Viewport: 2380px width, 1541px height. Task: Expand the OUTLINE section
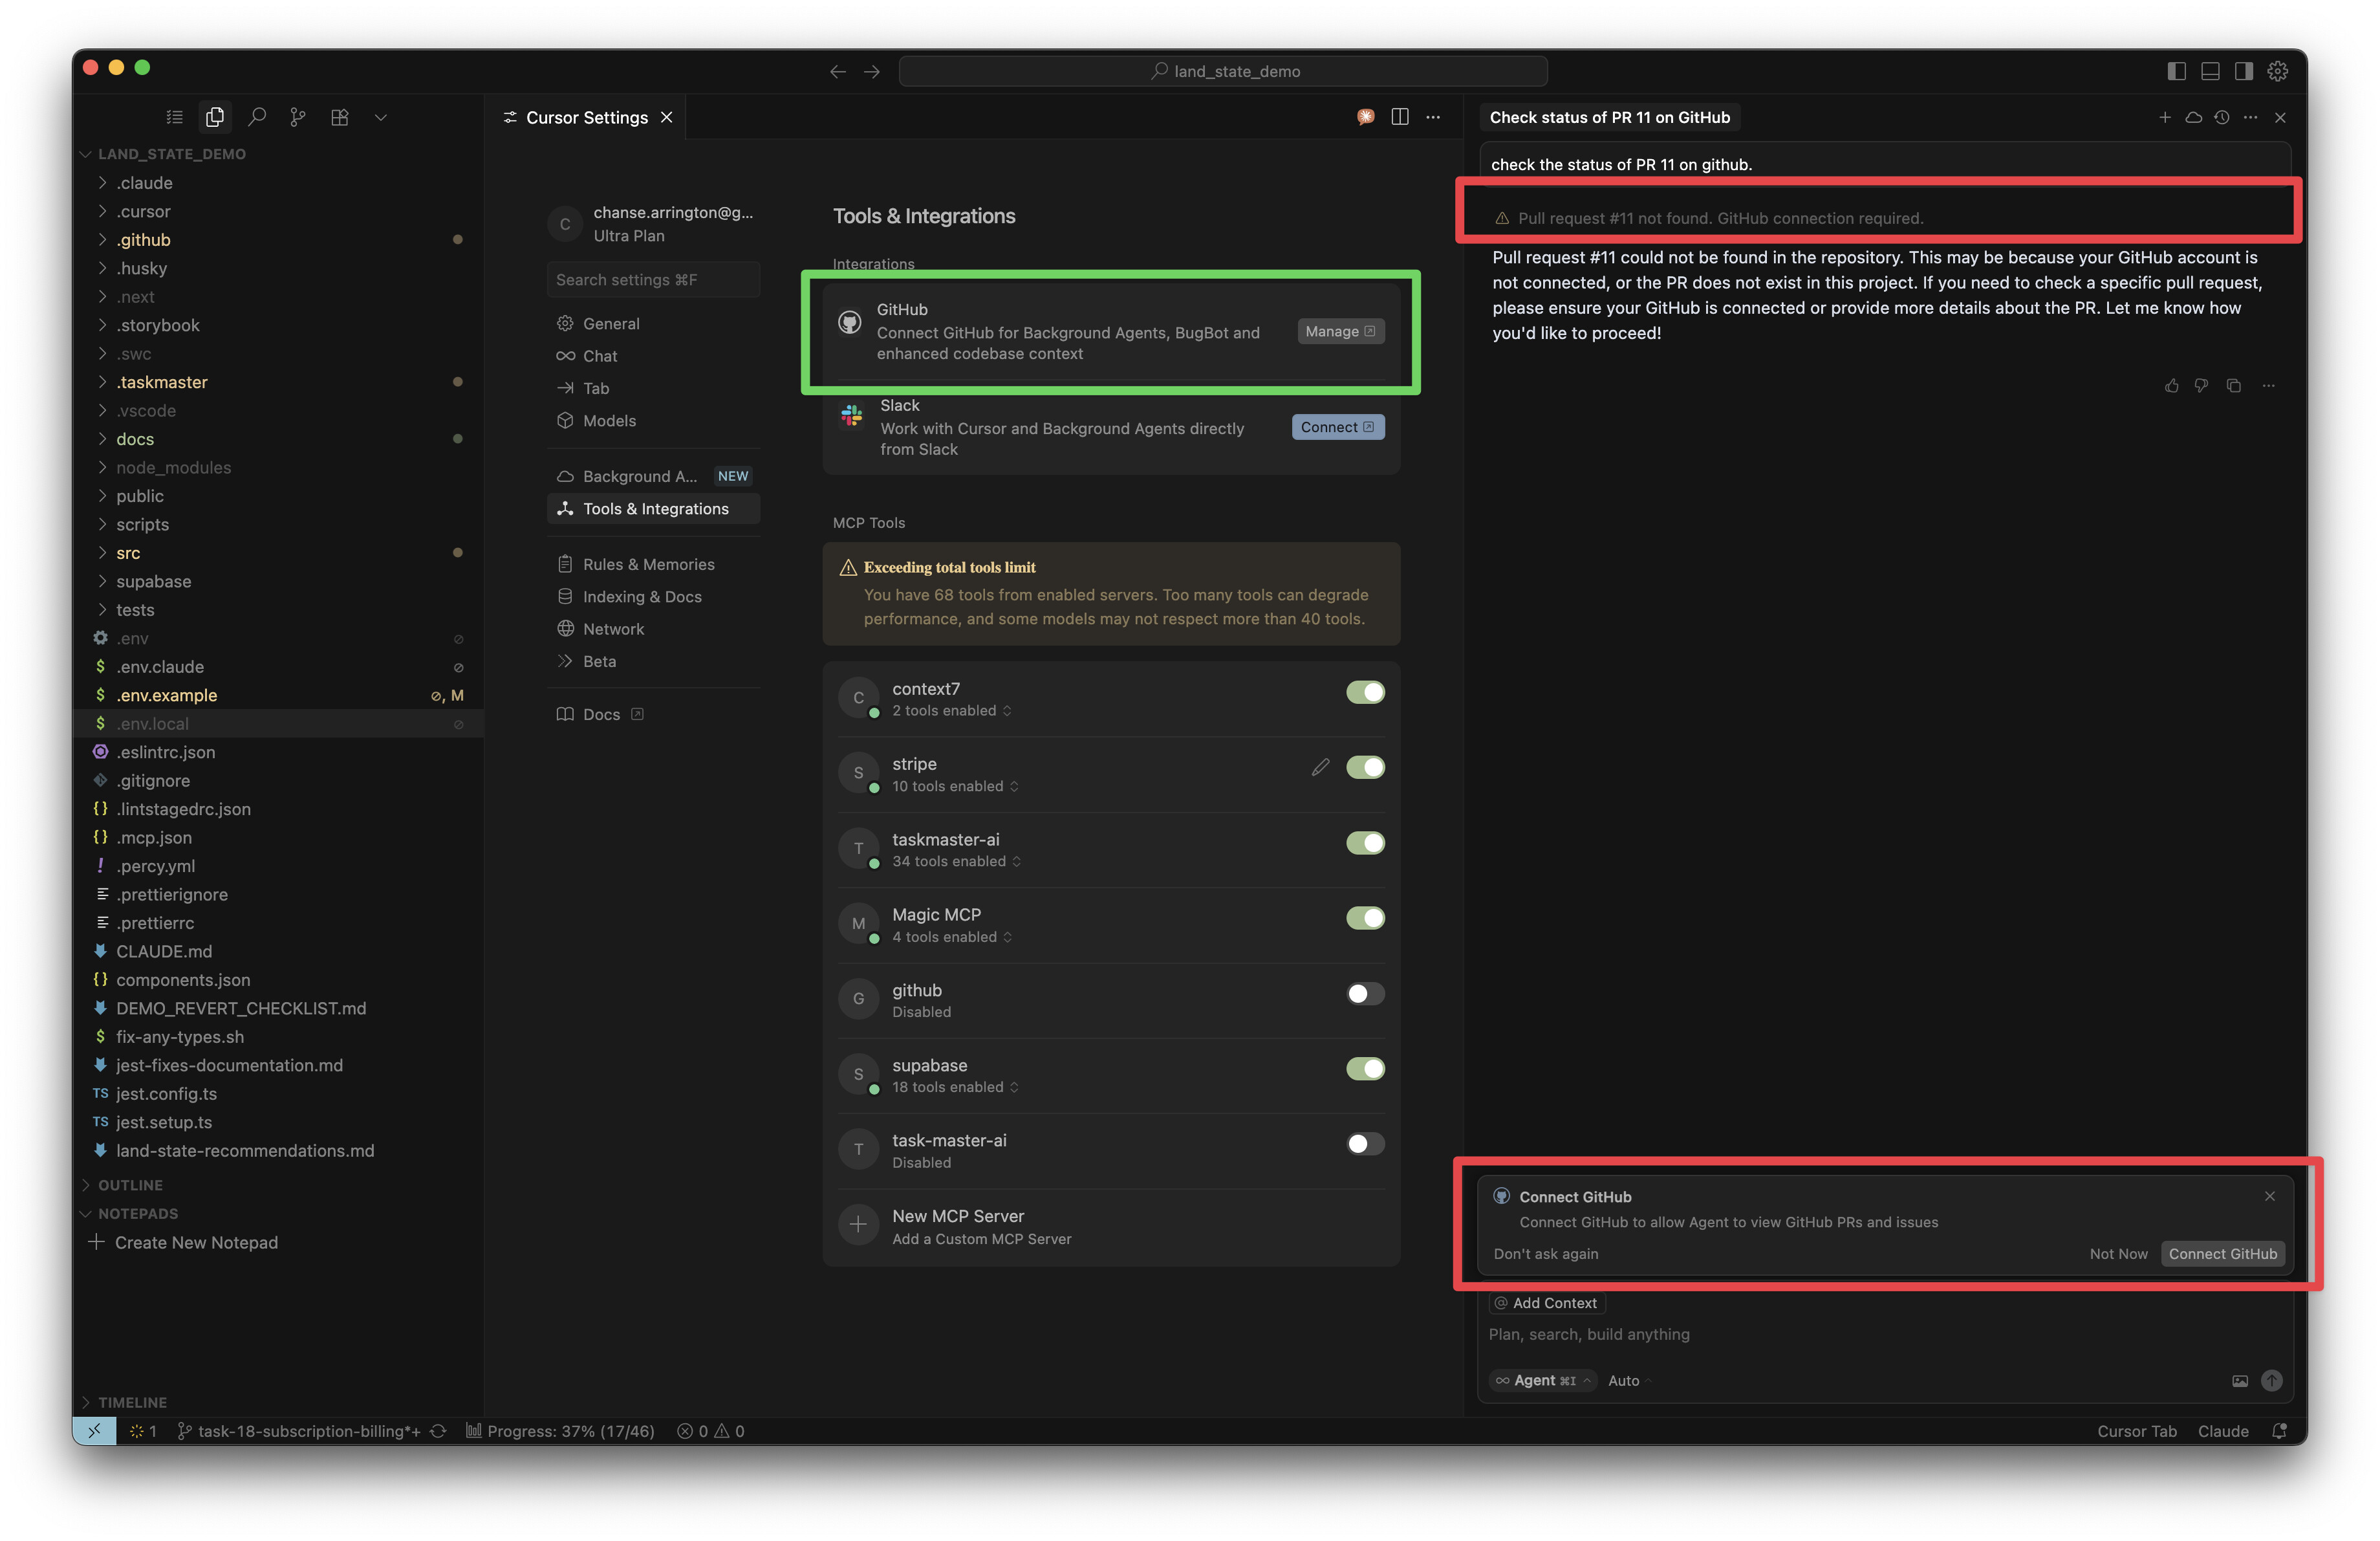[278, 1185]
